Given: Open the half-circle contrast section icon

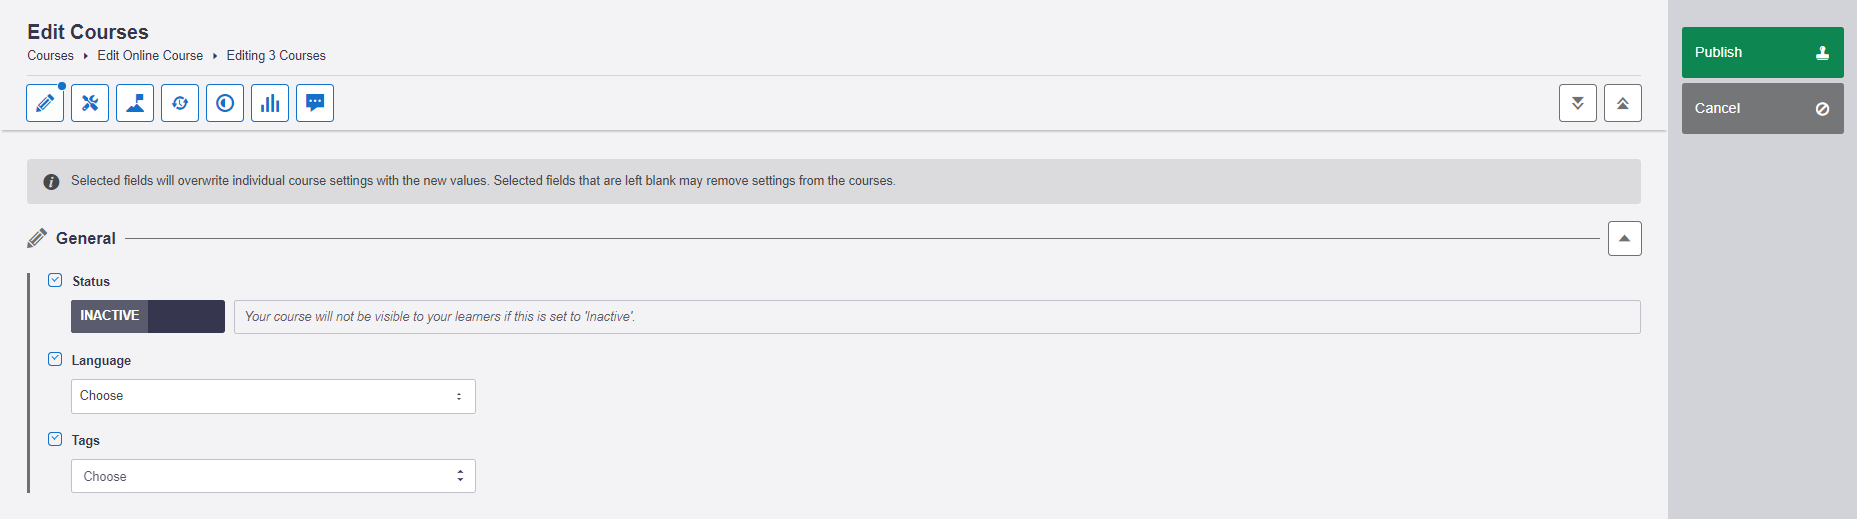Looking at the screenshot, I should [x=225, y=103].
